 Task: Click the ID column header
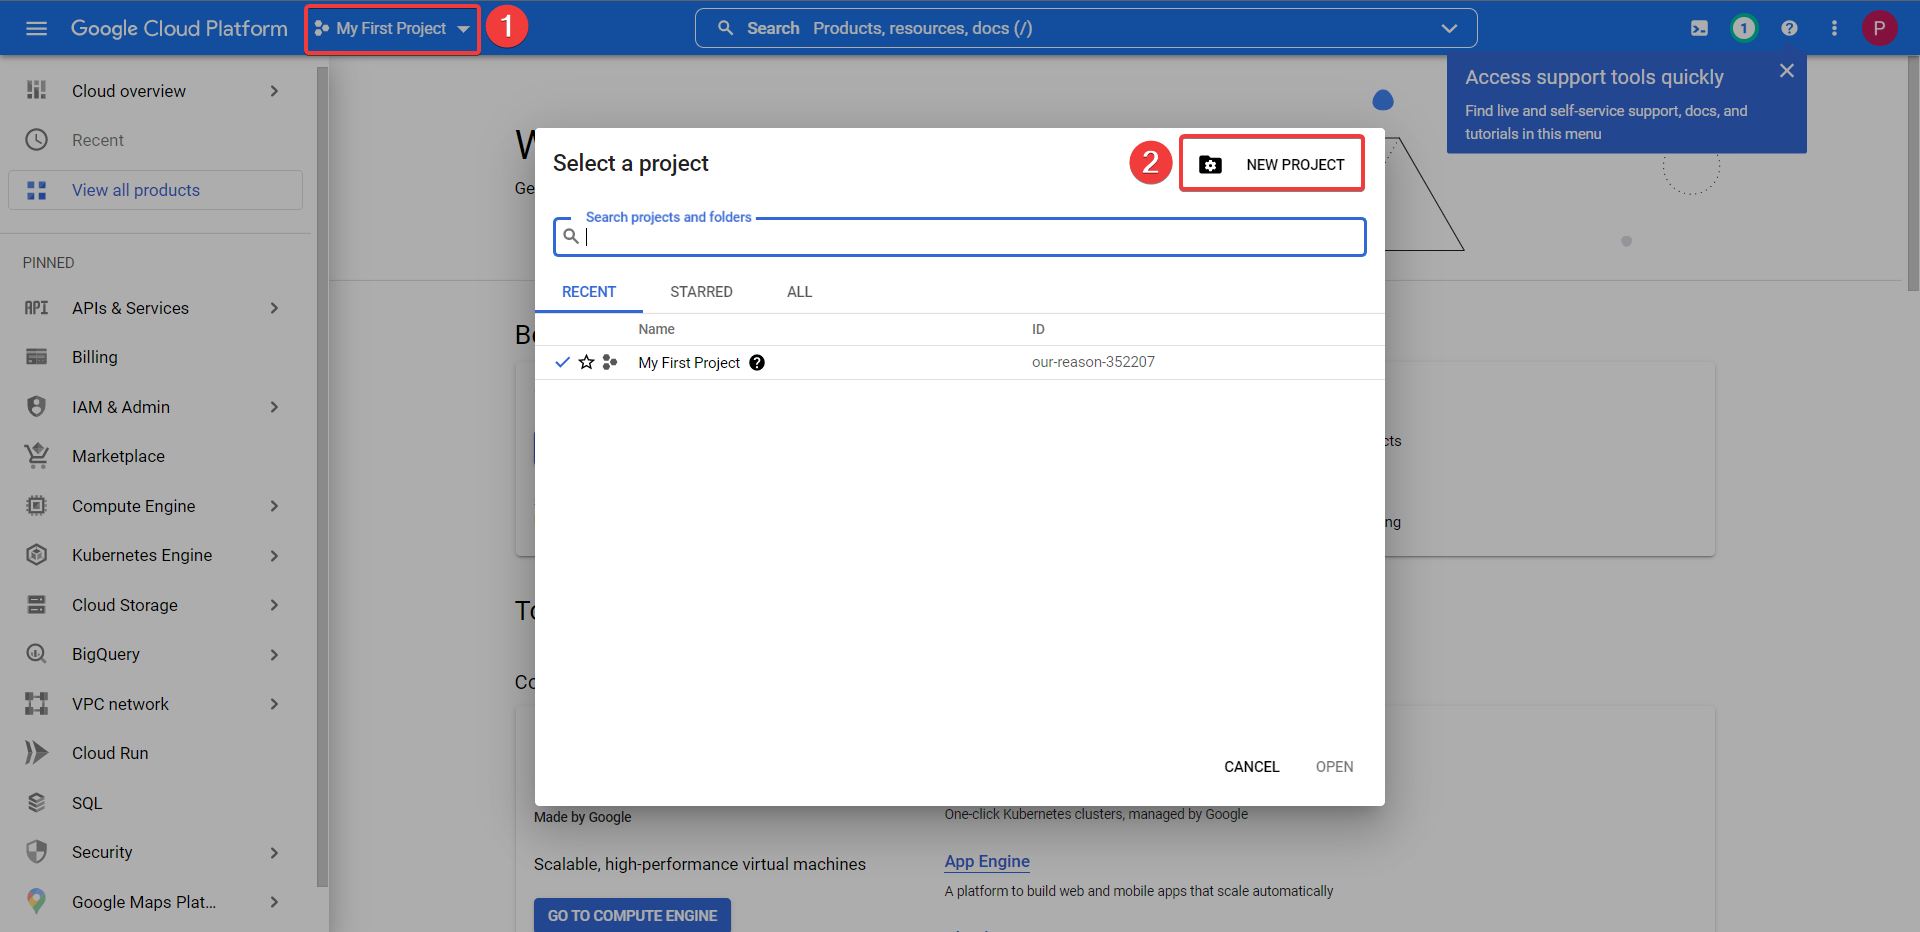pos(1038,329)
